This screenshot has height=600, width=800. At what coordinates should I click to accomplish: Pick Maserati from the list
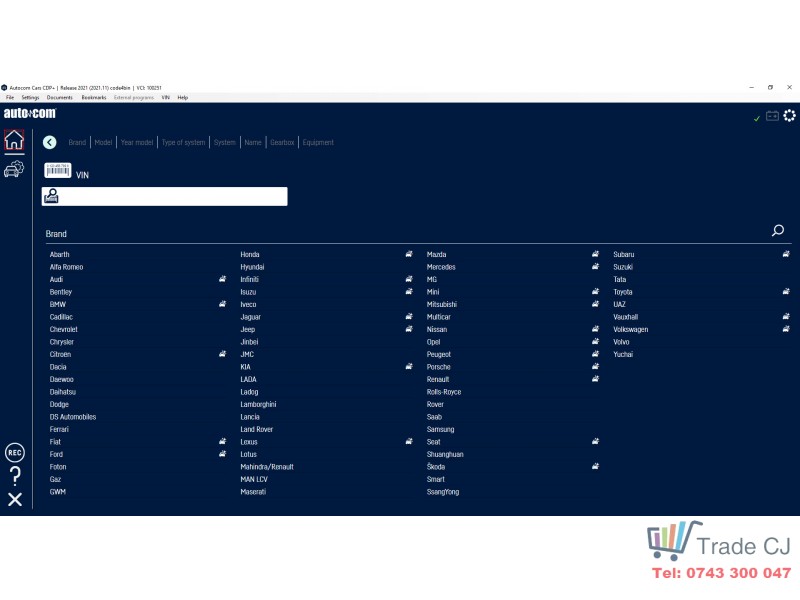[253, 492]
